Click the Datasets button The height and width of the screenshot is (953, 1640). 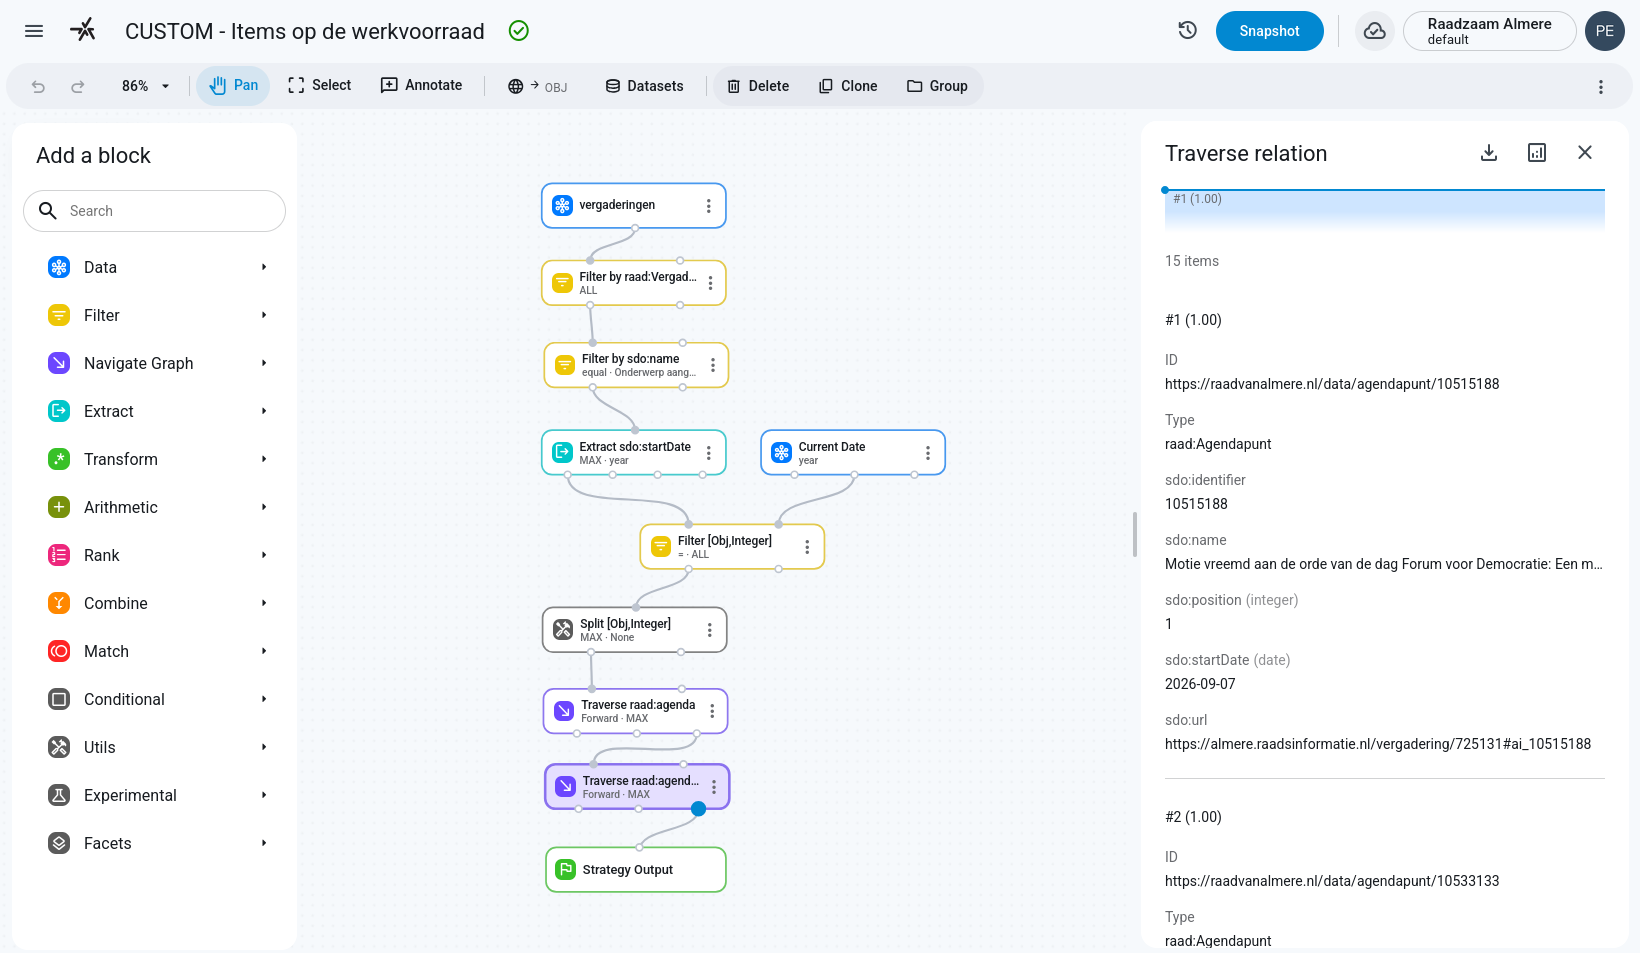coord(644,86)
